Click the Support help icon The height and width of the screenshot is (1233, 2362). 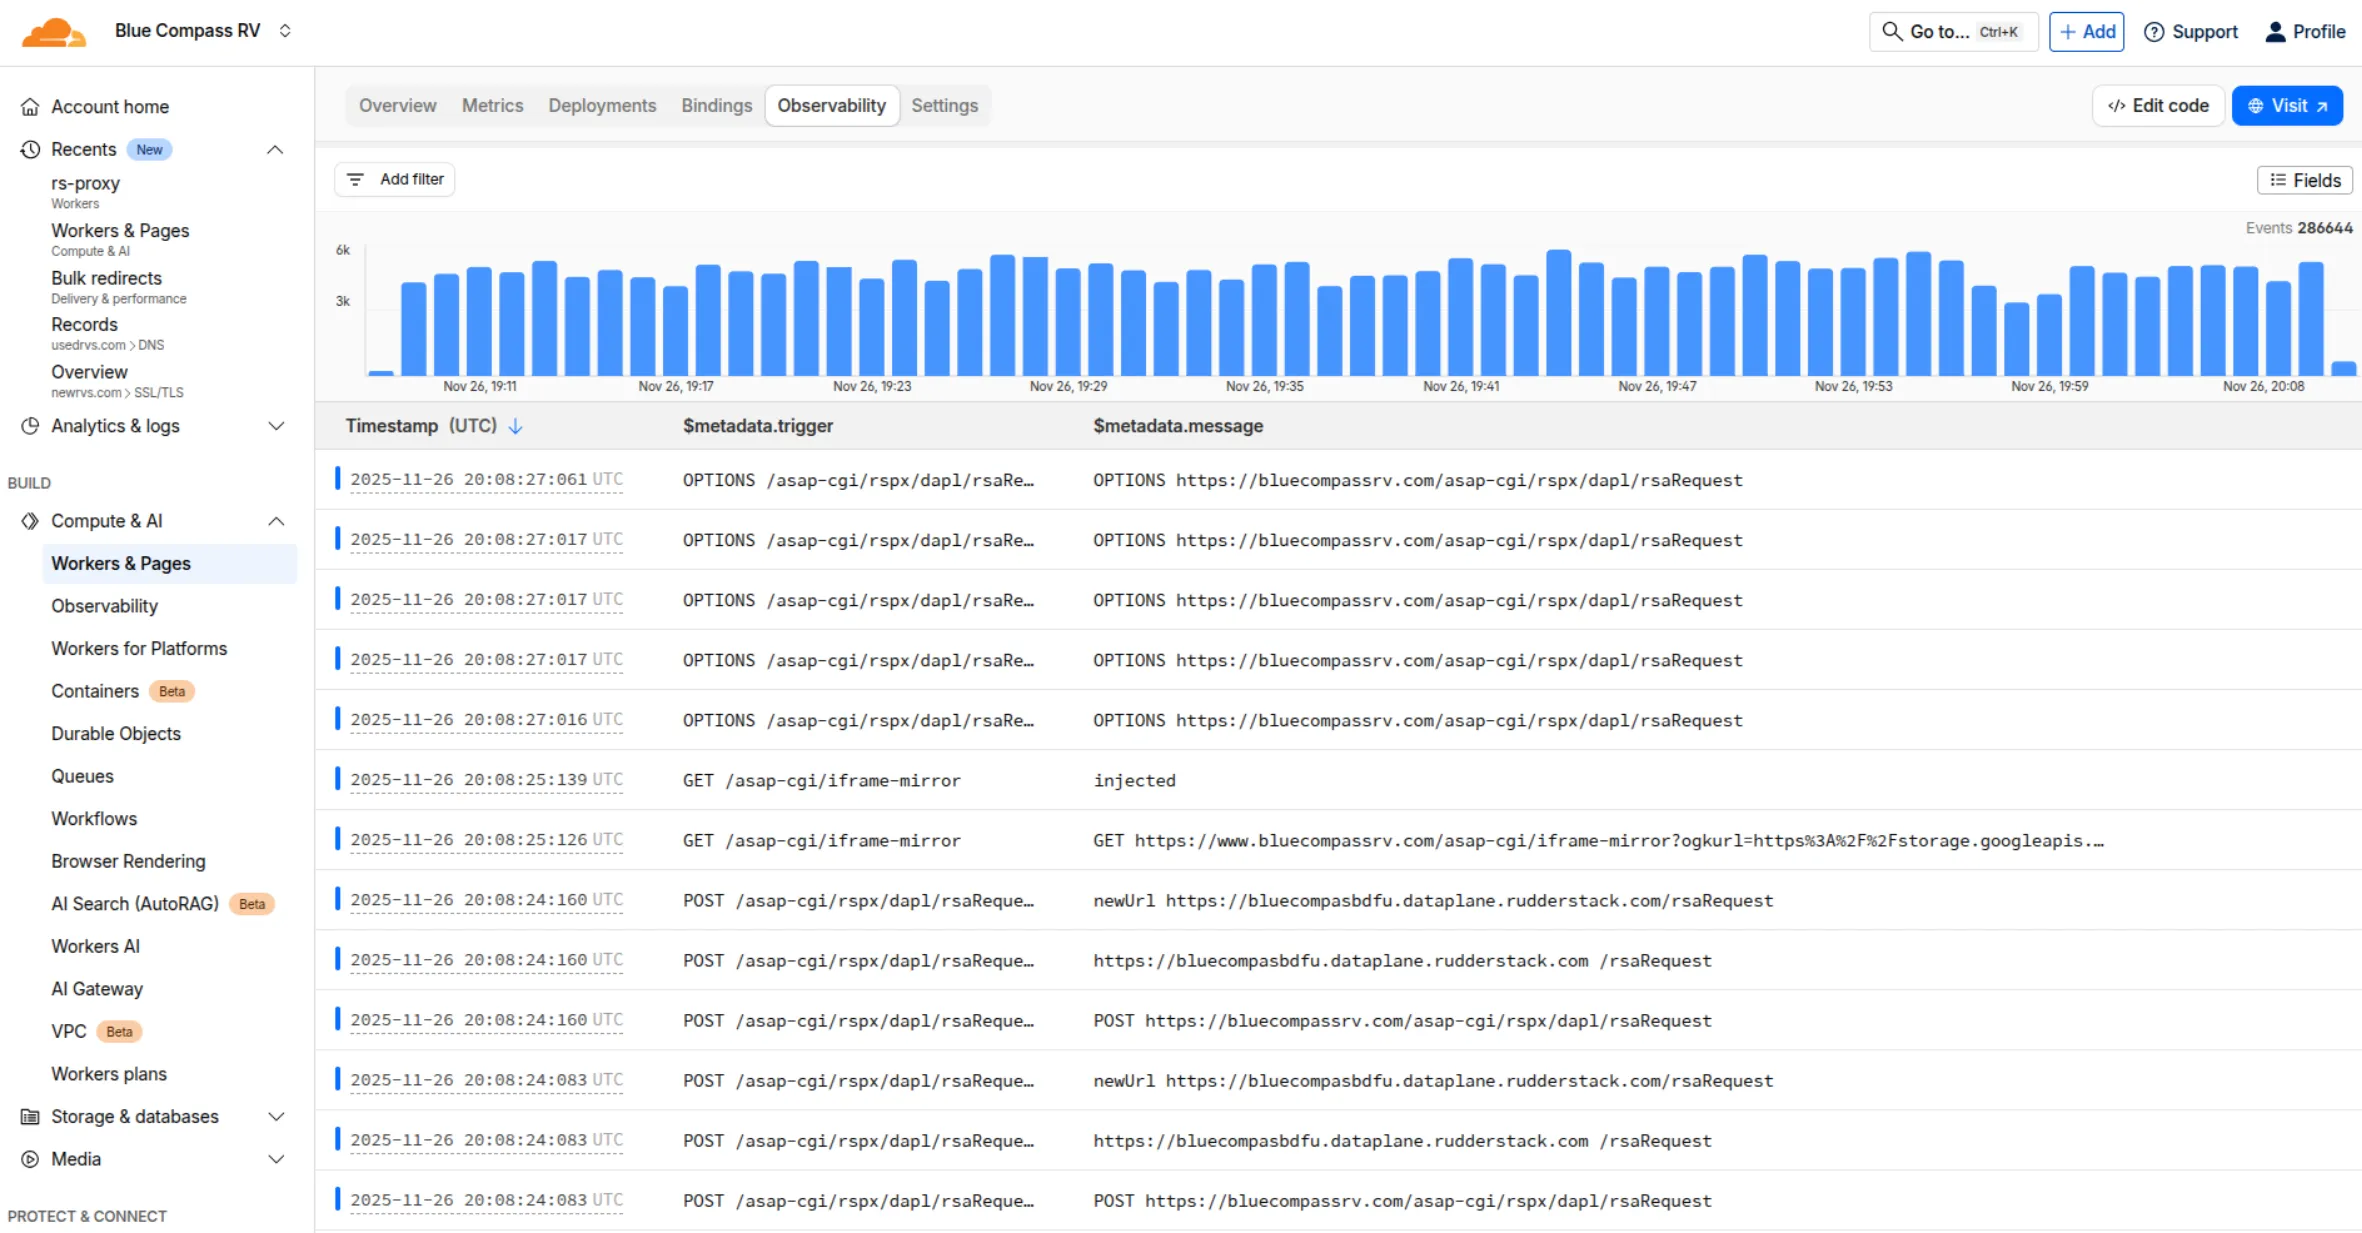point(2153,31)
